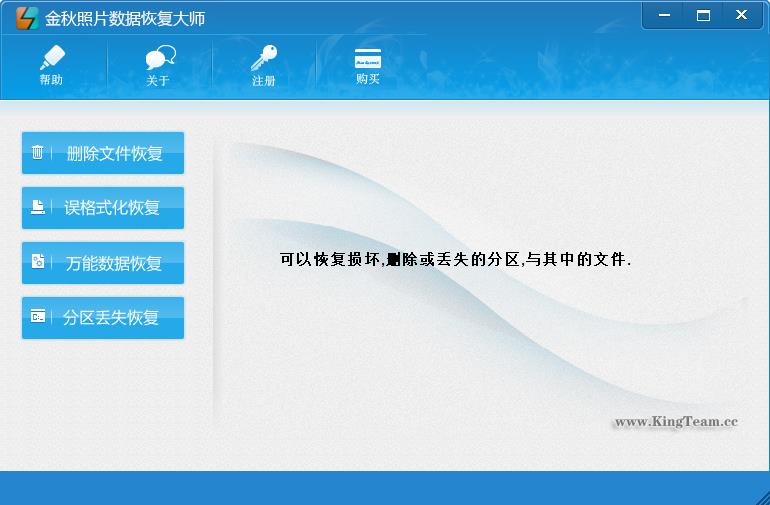Click the partition icon on 分区丢失恢复
The height and width of the screenshot is (505, 770).
click(38, 317)
